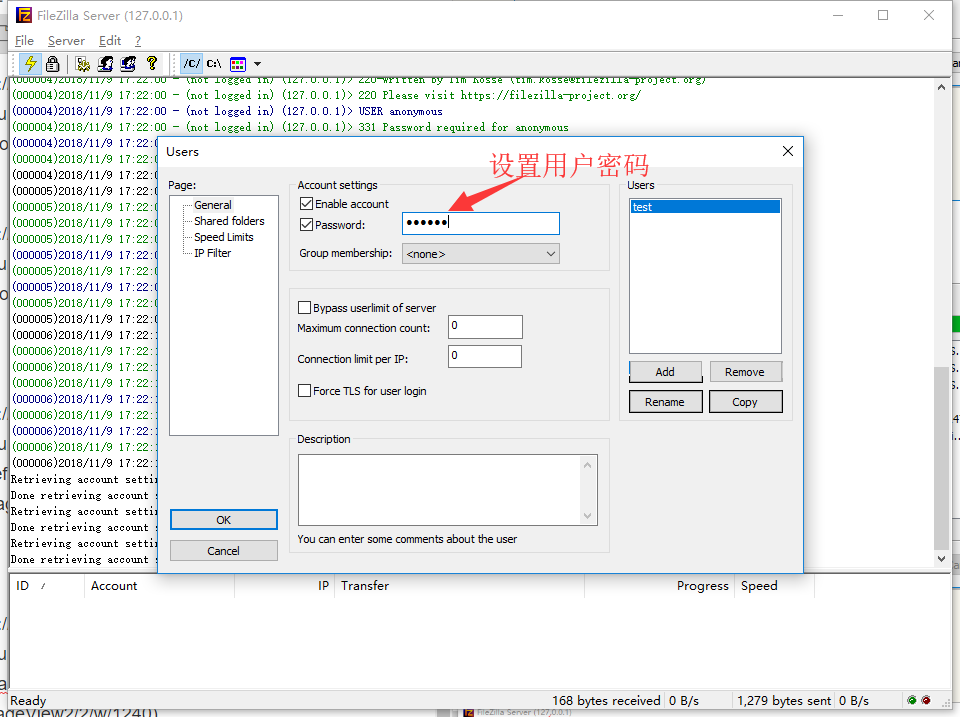
Task: Select the /C/ server path display button
Action: pos(192,64)
